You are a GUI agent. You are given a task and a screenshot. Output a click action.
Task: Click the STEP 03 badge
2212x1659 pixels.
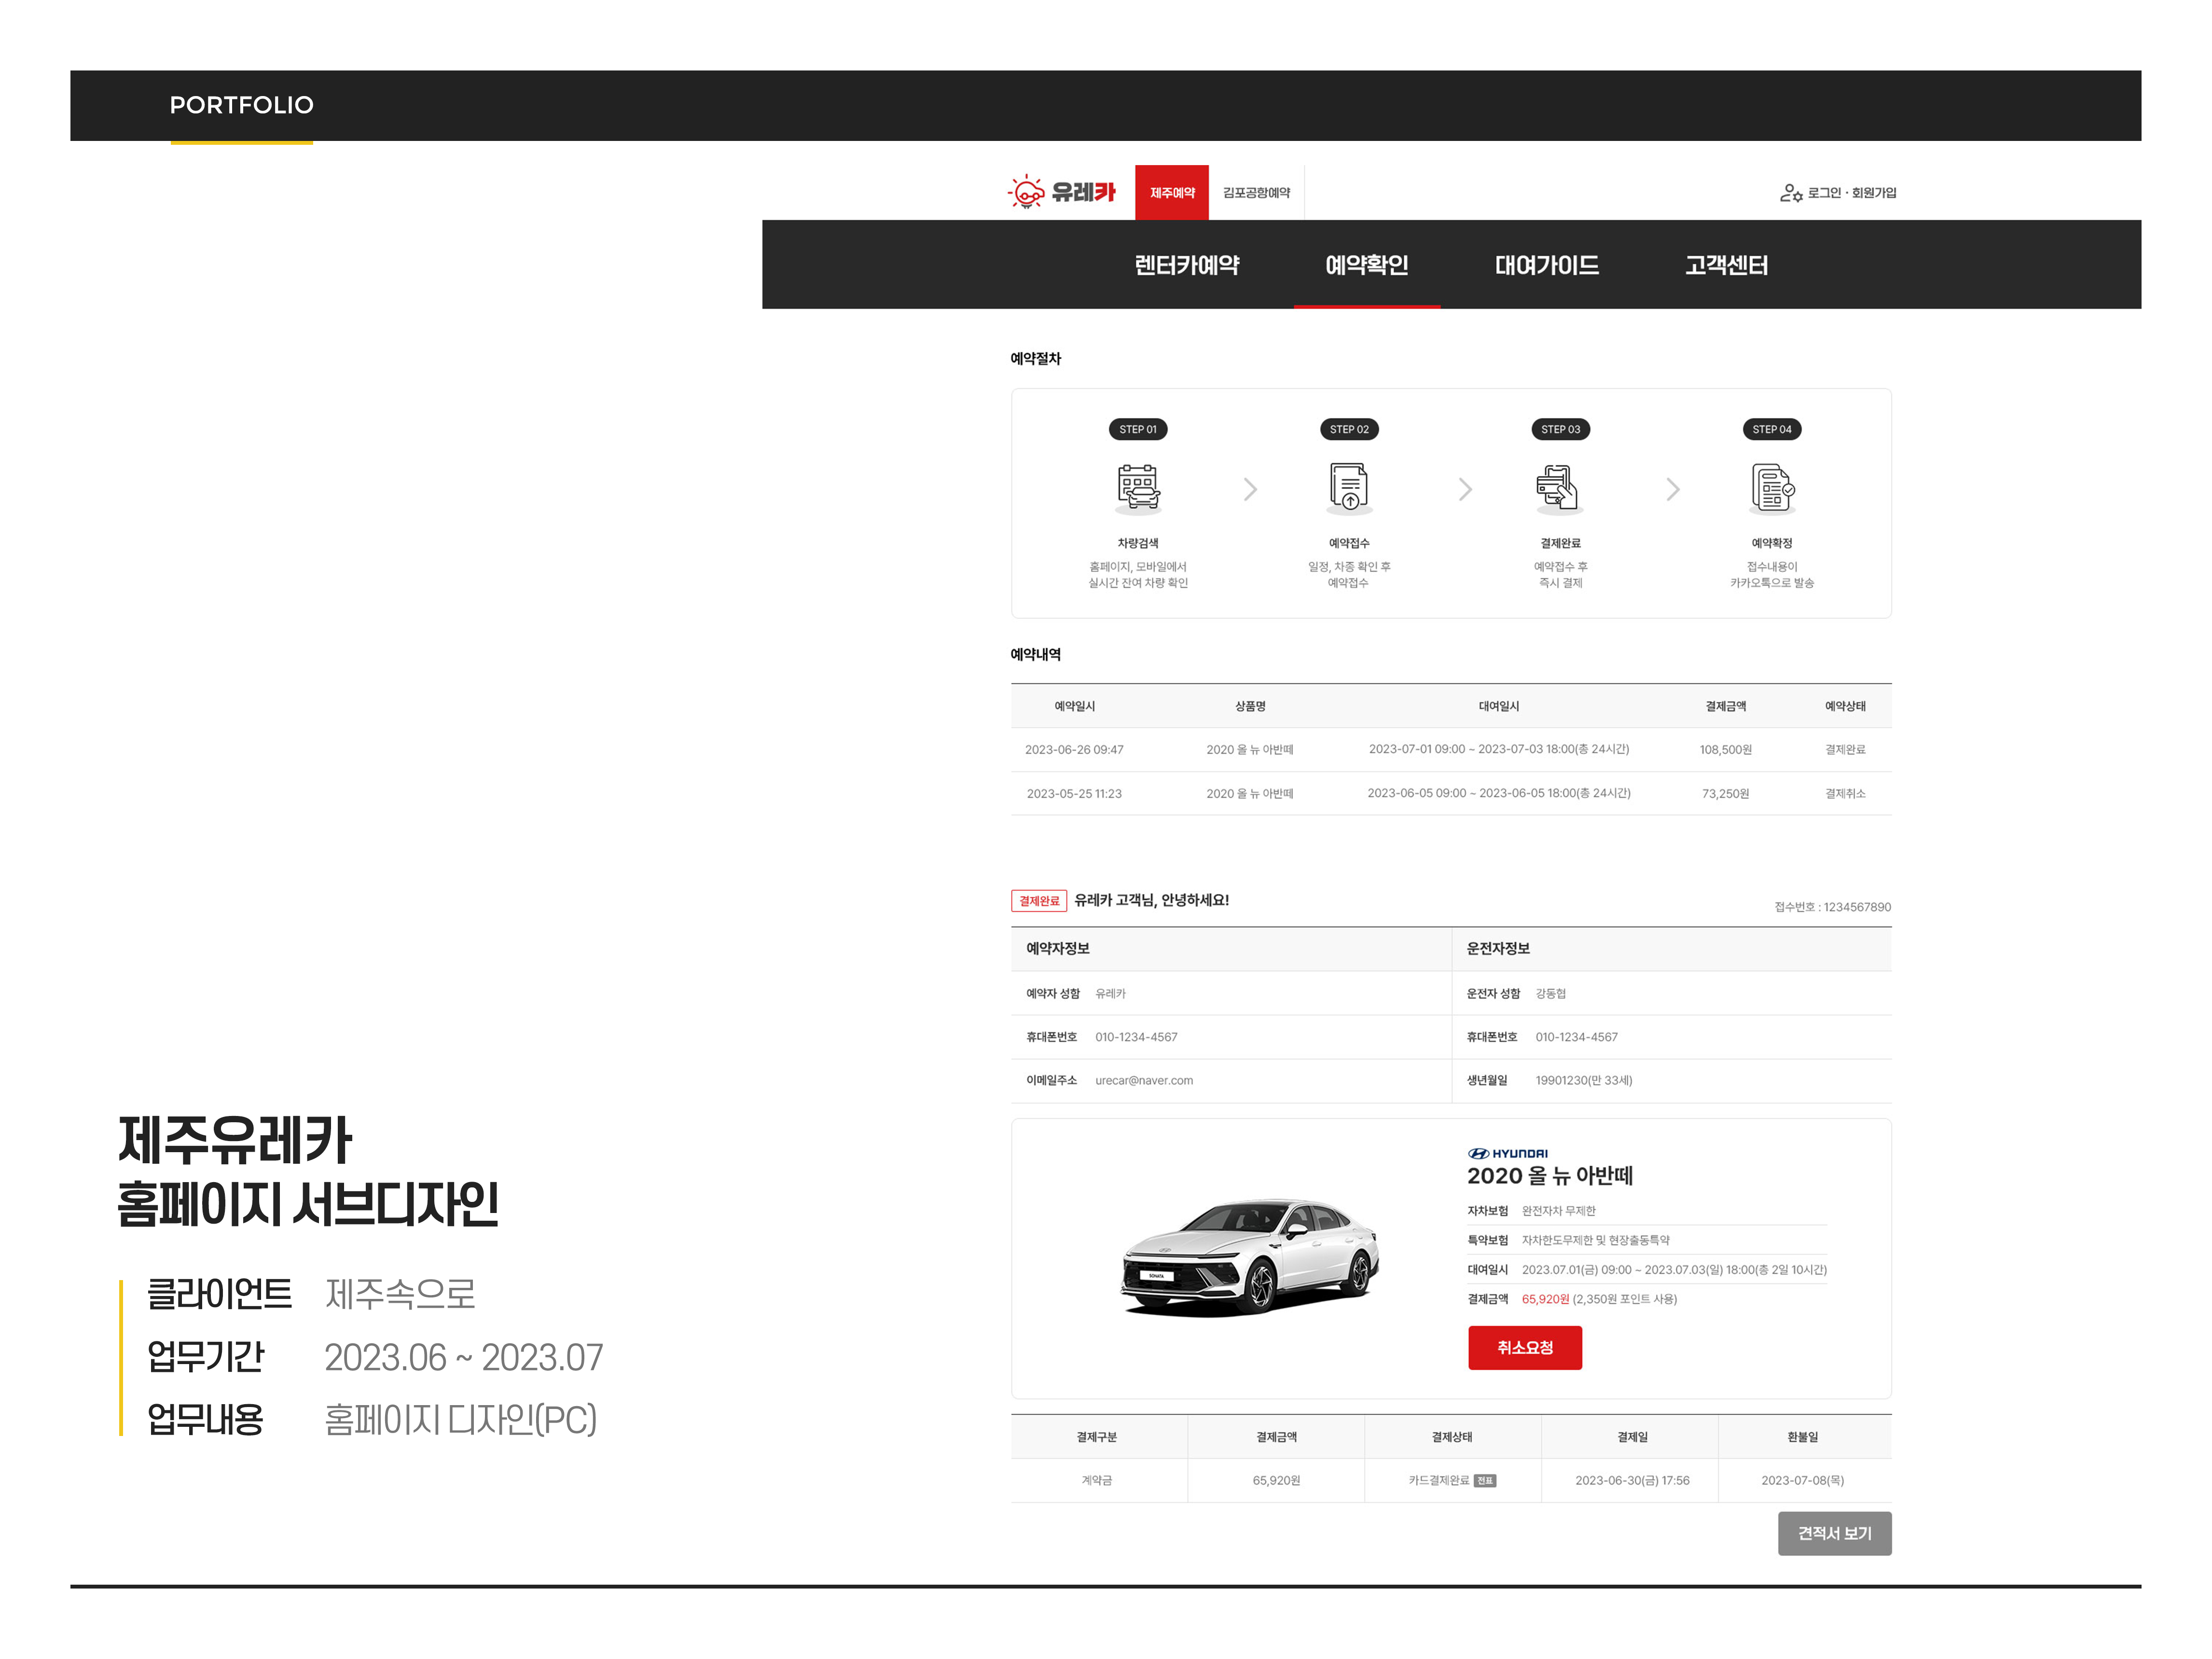(x=1560, y=429)
